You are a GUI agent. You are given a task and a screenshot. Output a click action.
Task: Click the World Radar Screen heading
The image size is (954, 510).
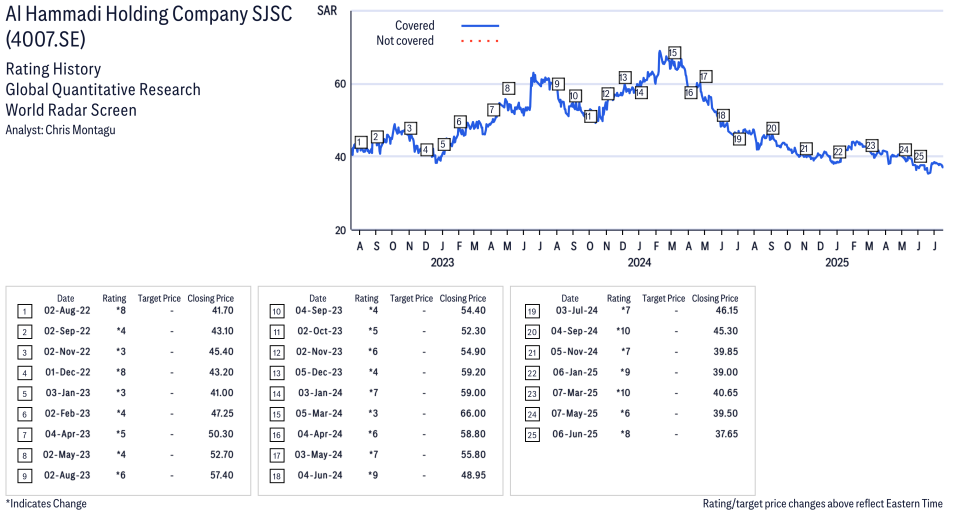(71, 110)
